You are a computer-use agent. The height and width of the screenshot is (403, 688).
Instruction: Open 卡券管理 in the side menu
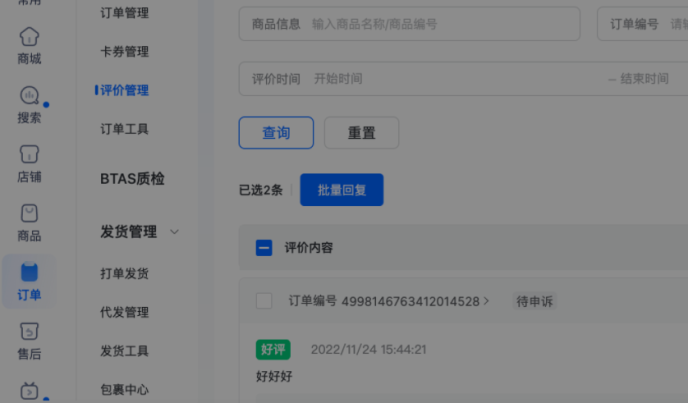[x=124, y=52]
